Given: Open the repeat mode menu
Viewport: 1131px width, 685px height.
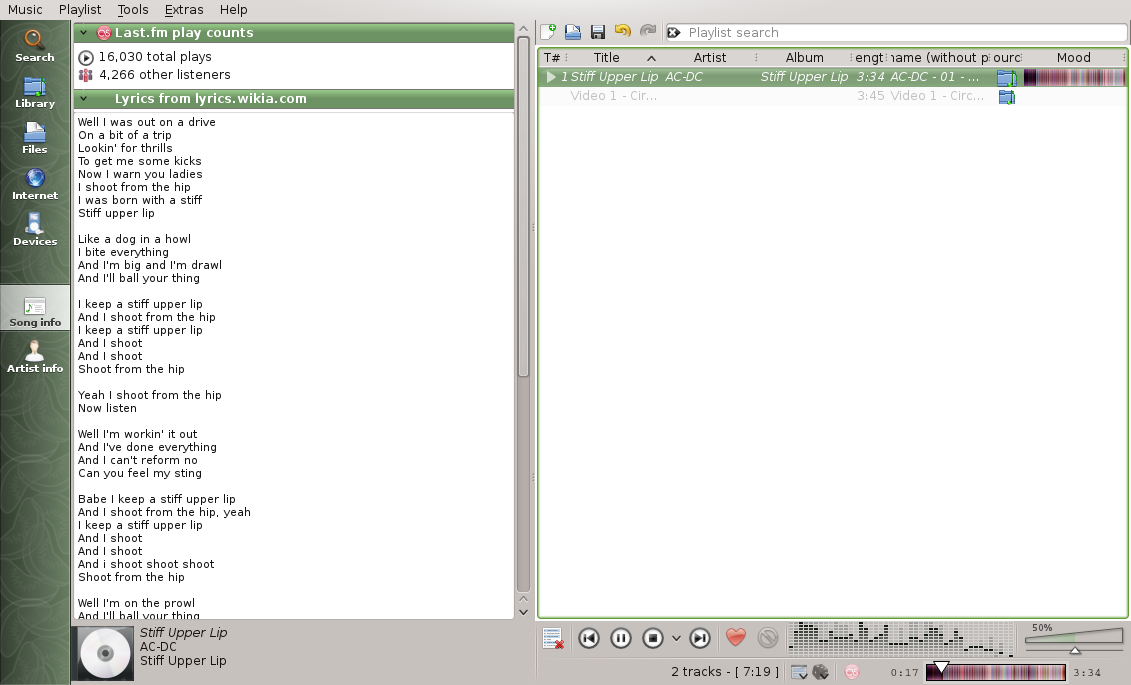Looking at the screenshot, I should click(x=799, y=672).
